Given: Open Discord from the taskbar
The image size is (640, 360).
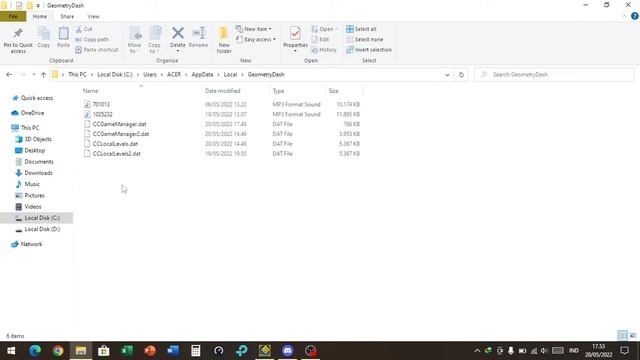Looking at the screenshot, I should (288, 351).
